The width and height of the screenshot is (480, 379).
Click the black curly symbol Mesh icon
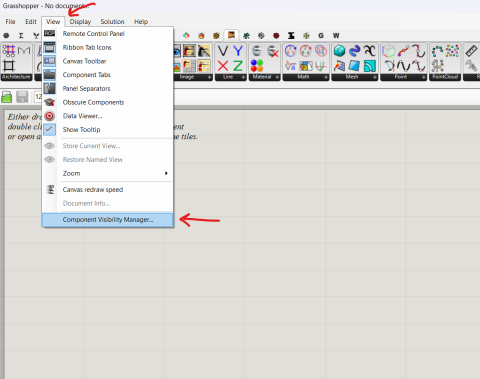click(370, 51)
